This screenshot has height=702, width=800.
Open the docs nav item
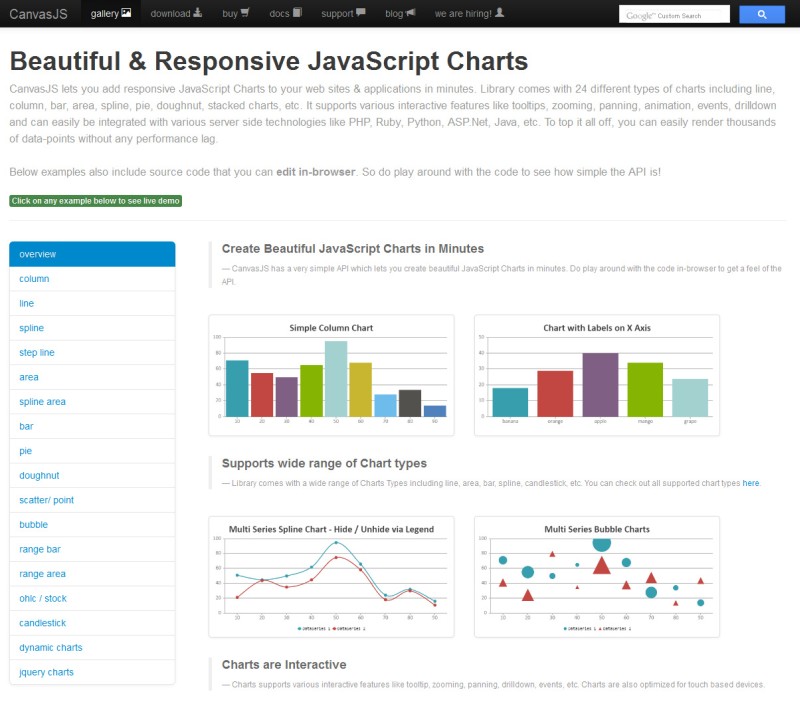point(285,13)
